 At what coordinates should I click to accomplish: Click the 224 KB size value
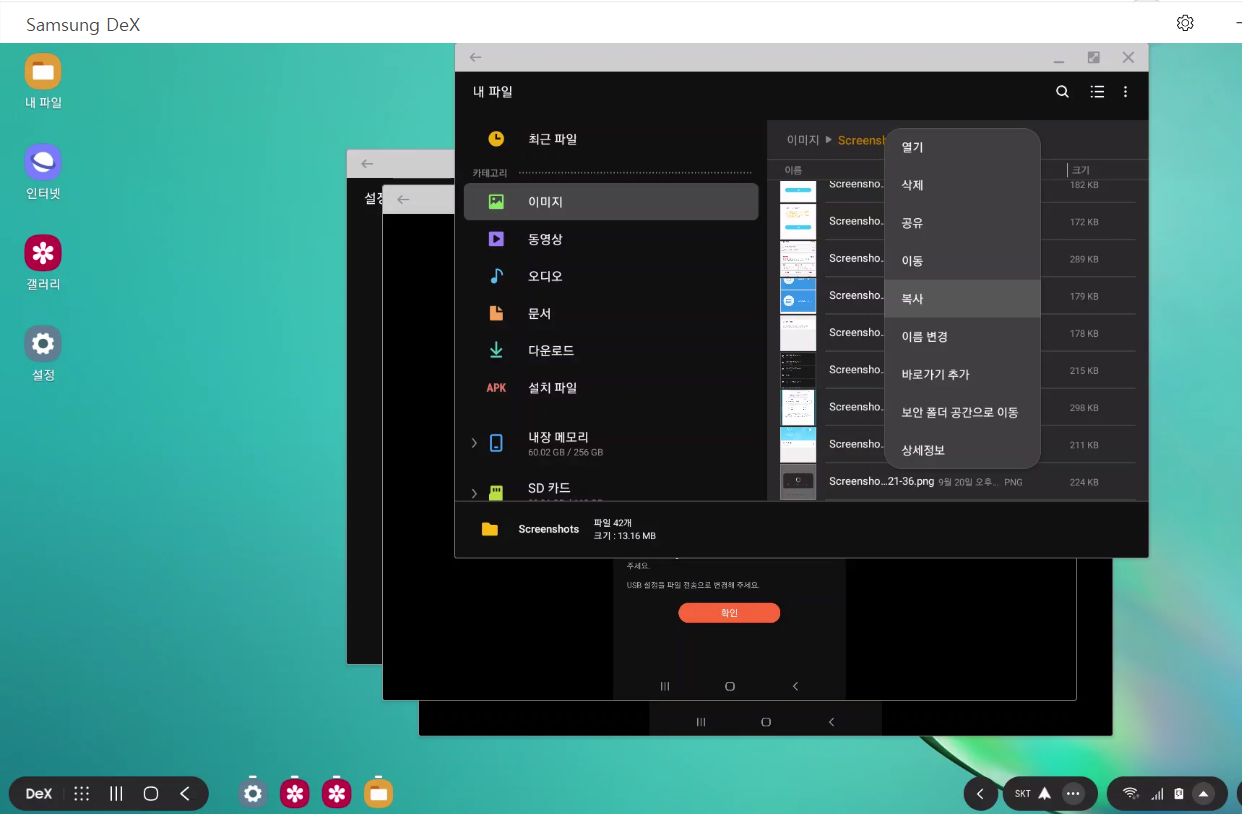coord(1084,482)
